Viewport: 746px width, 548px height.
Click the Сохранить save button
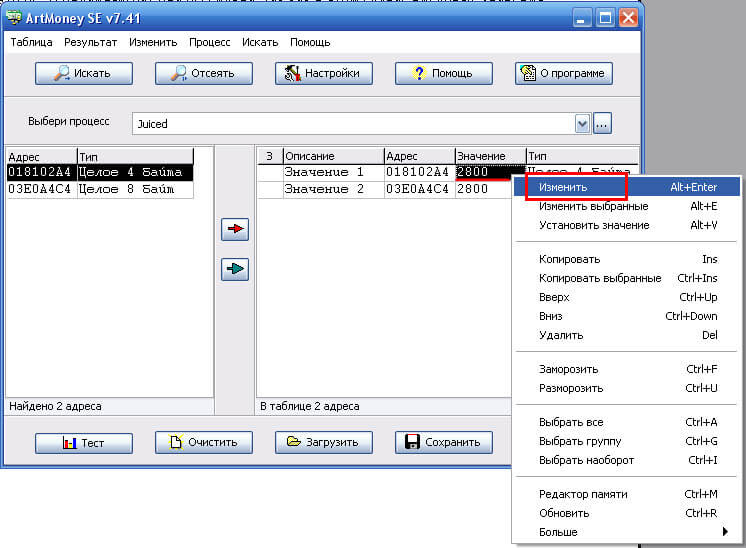(x=443, y=442)
